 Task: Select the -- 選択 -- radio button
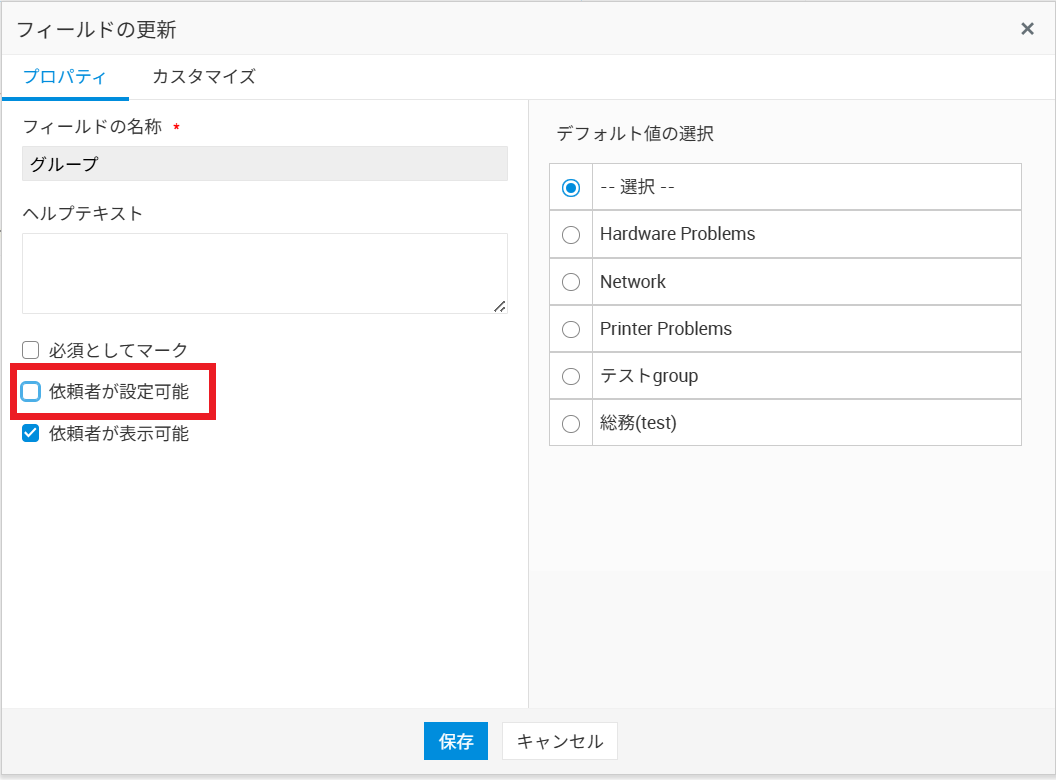pos(571,188)
